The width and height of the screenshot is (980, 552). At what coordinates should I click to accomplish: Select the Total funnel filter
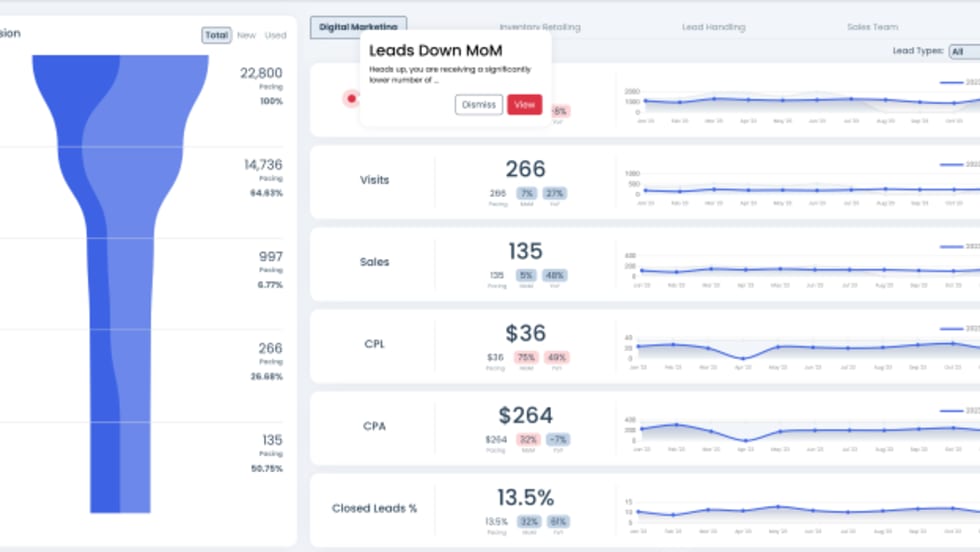pos(216,35)
